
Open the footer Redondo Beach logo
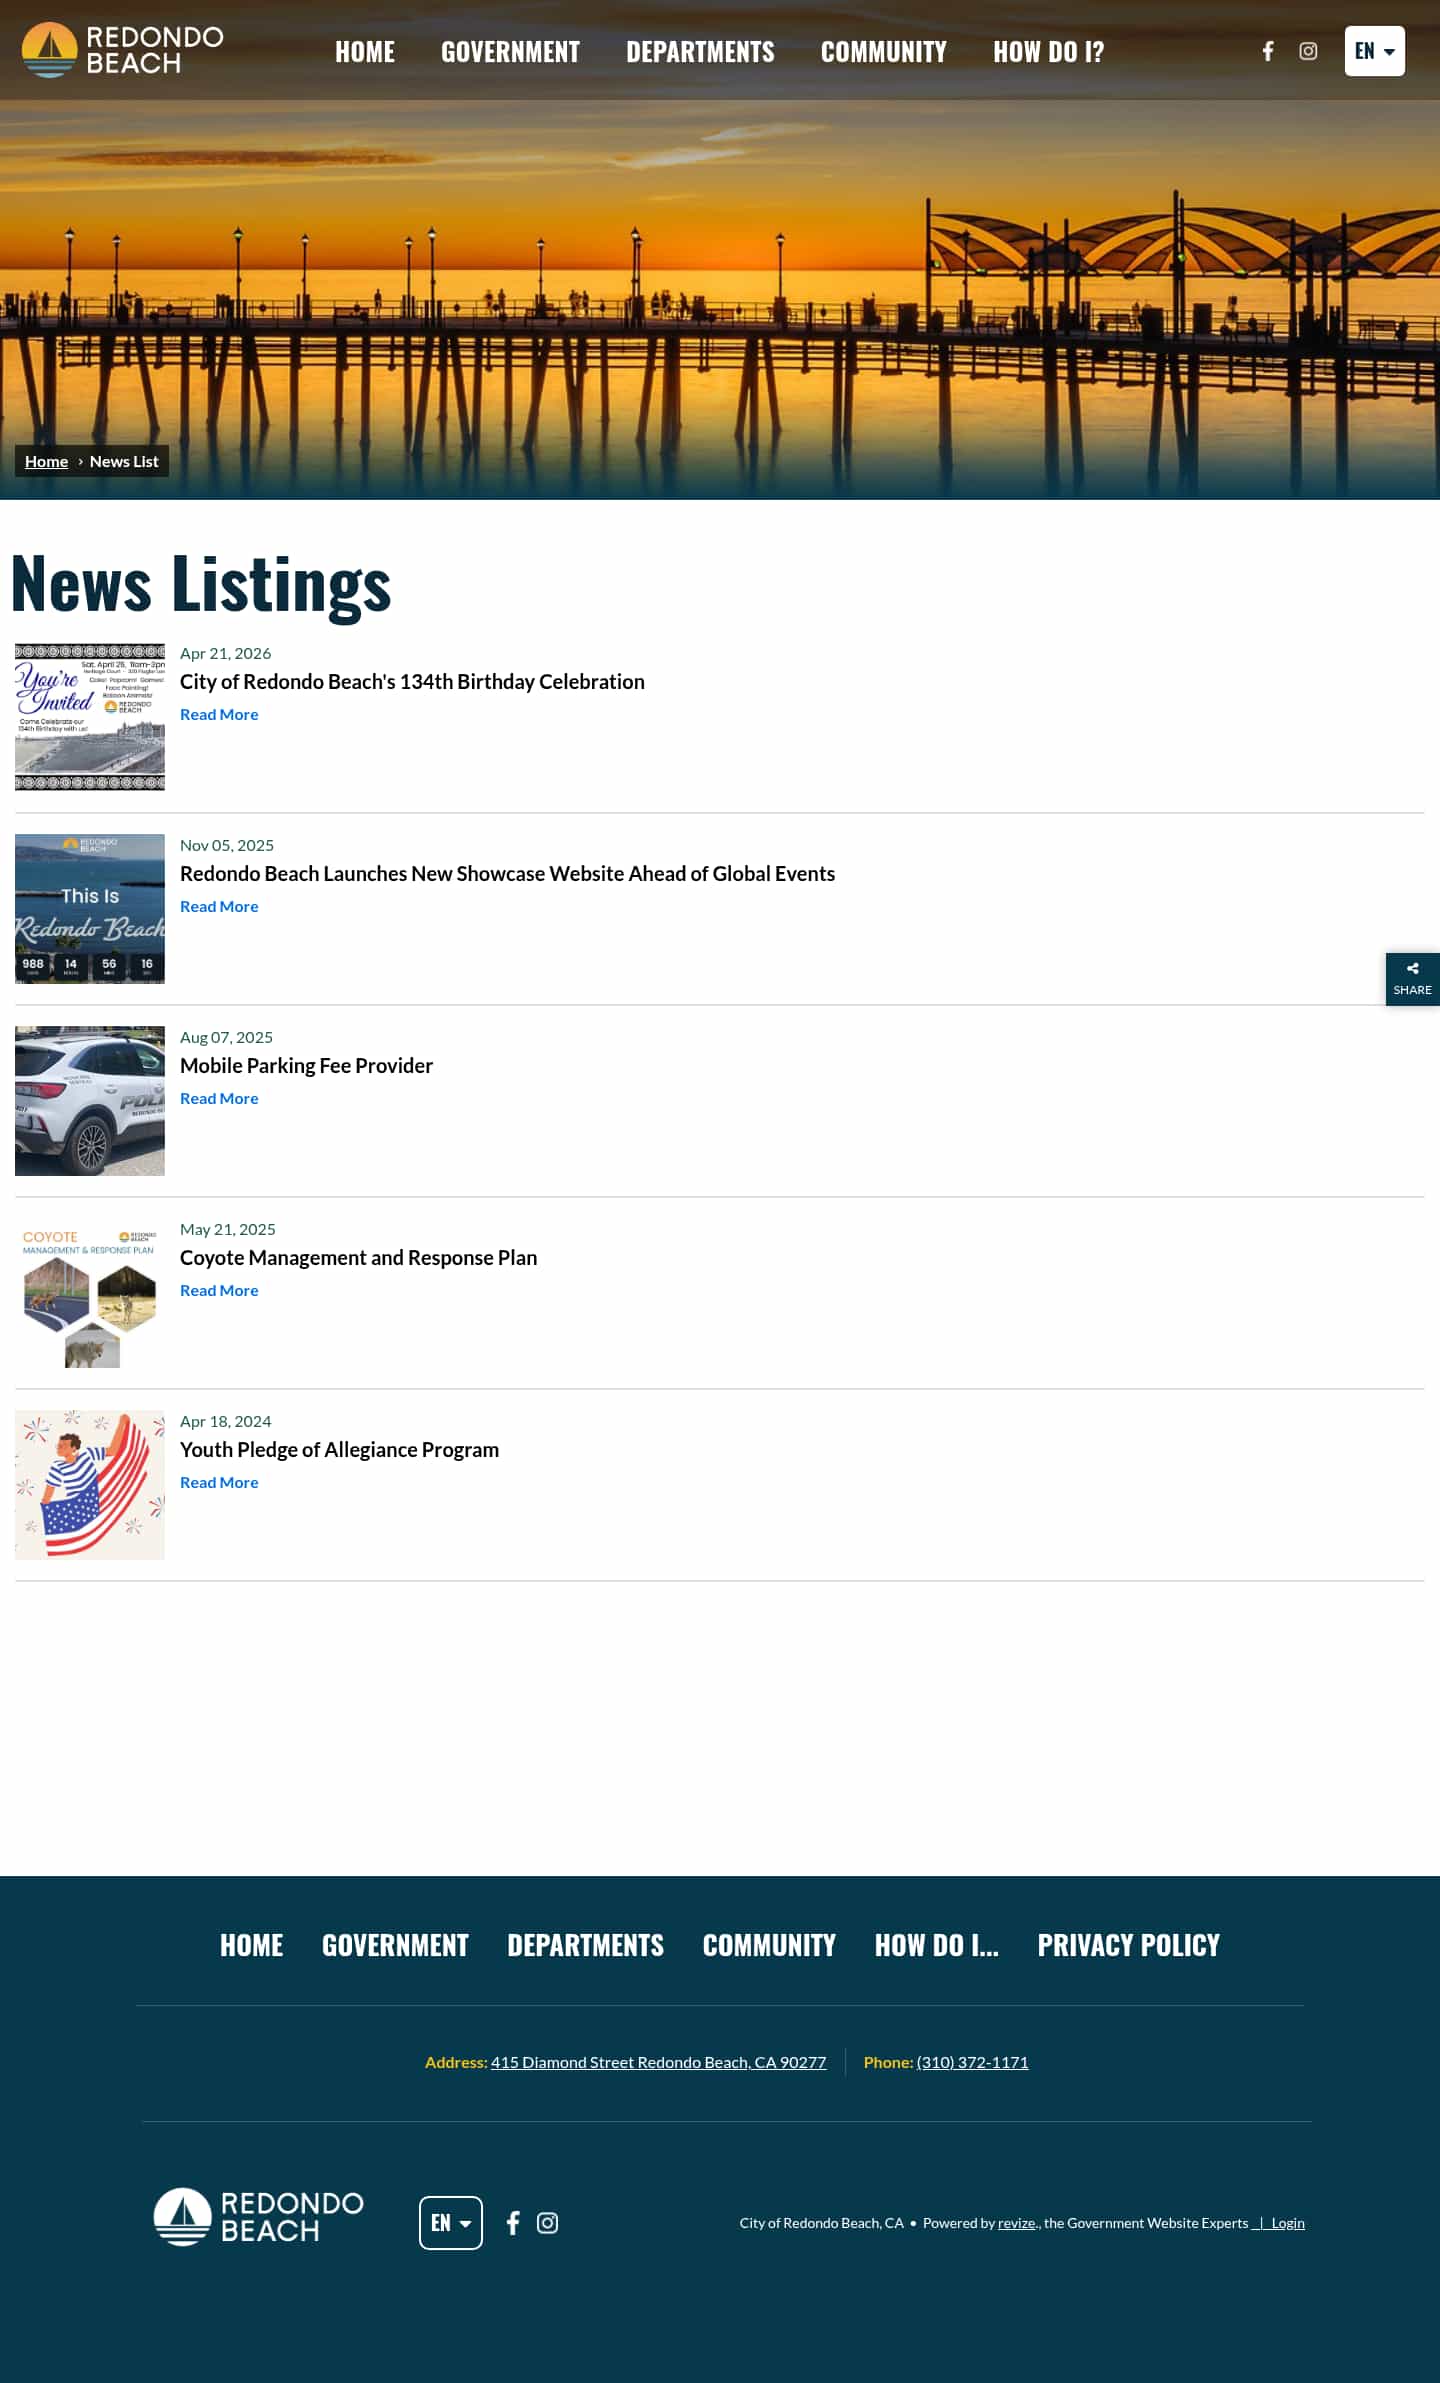click(x=258, y=2217)
